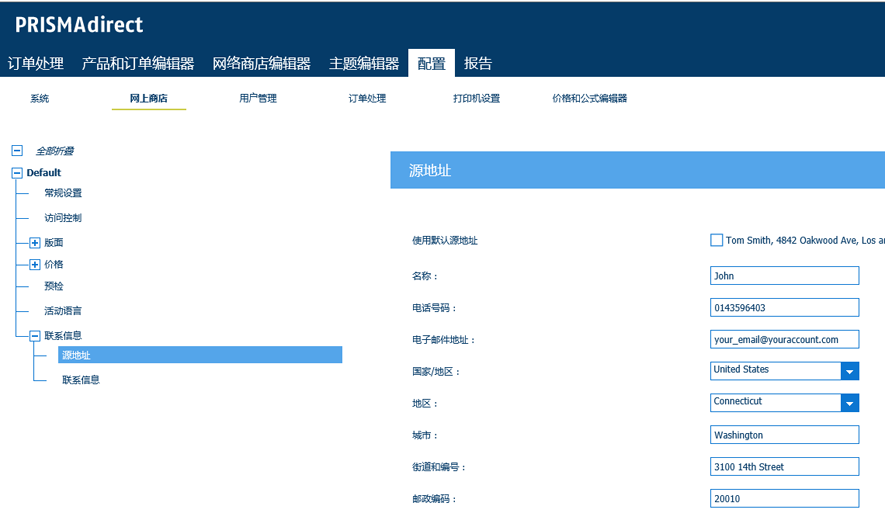The height and width of the screenshot is (527, 885).
Task: Switch to the 订单处理 main tab
Action: pos(36,63)
